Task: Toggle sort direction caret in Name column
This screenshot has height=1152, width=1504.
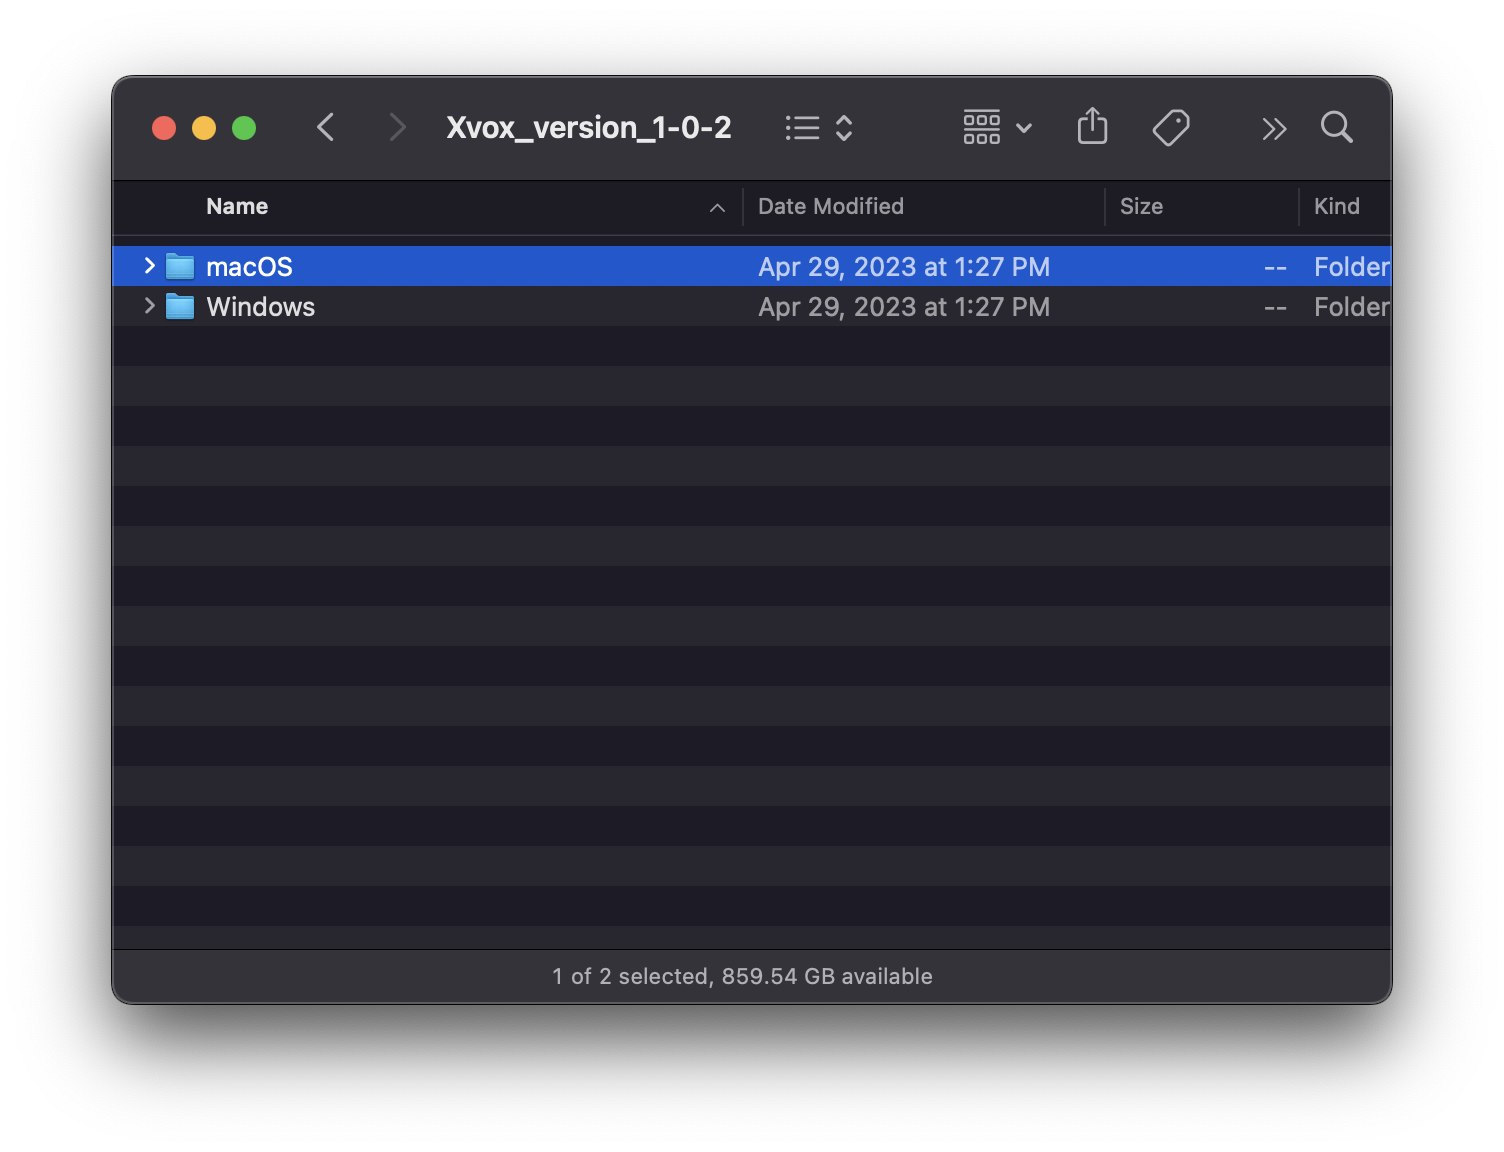Action: pos(717,207)
